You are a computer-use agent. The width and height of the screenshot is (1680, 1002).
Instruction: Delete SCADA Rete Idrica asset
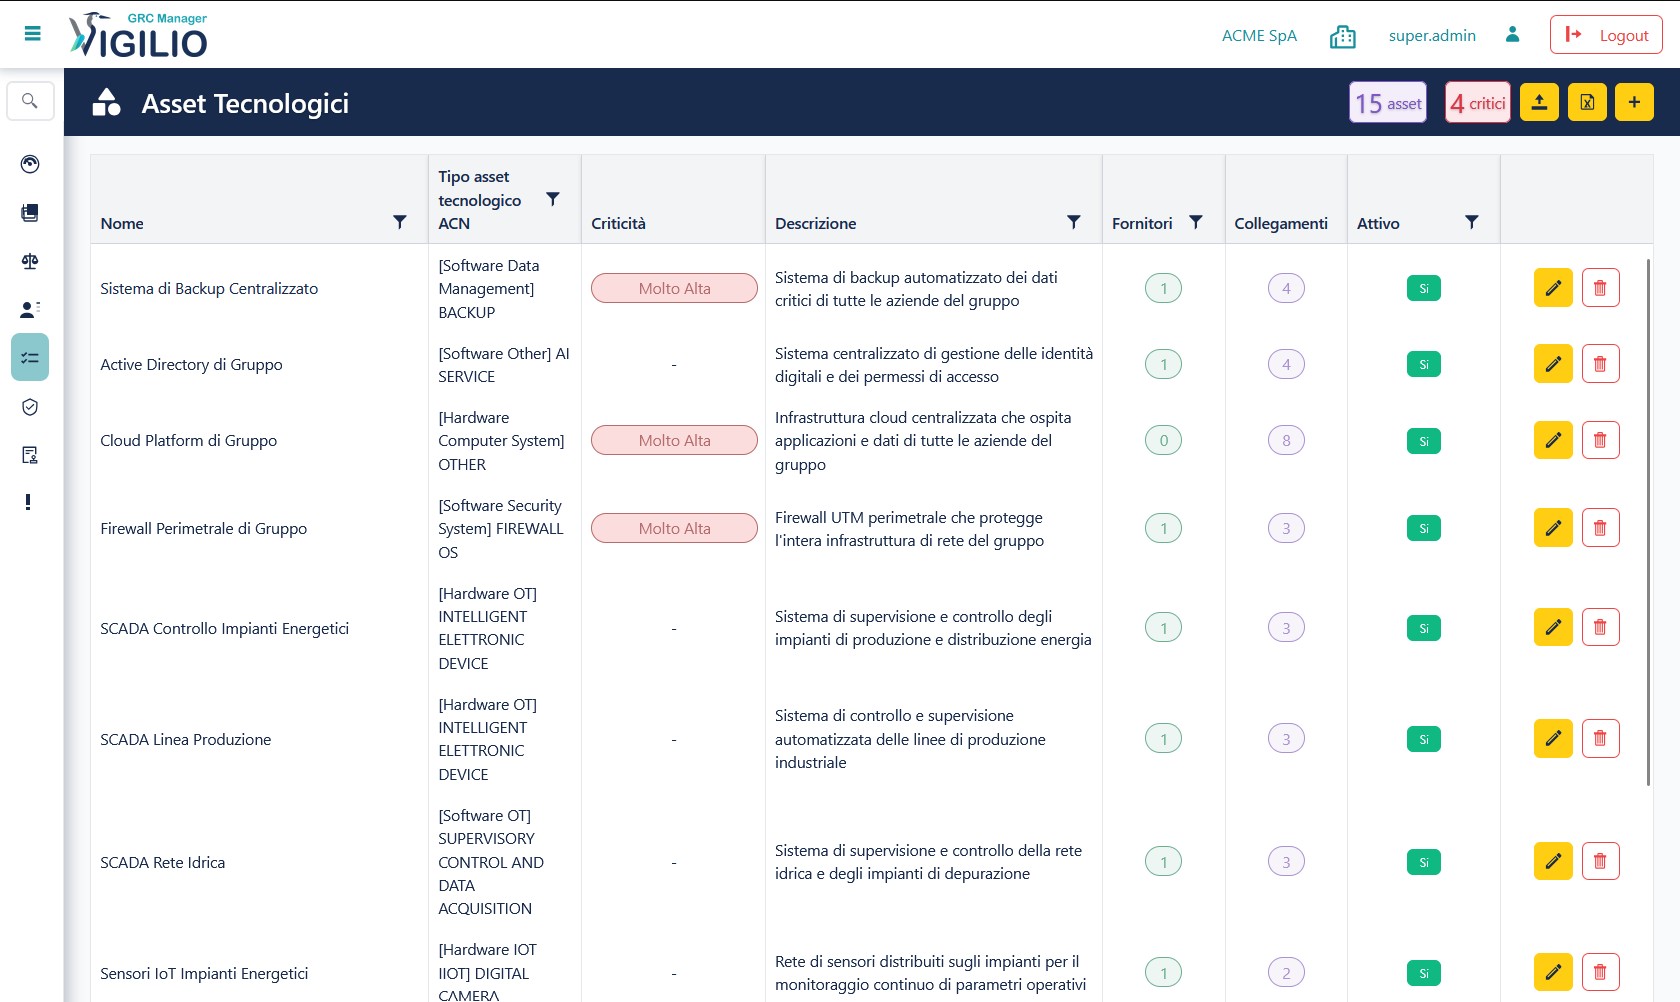pos(1600,861)
